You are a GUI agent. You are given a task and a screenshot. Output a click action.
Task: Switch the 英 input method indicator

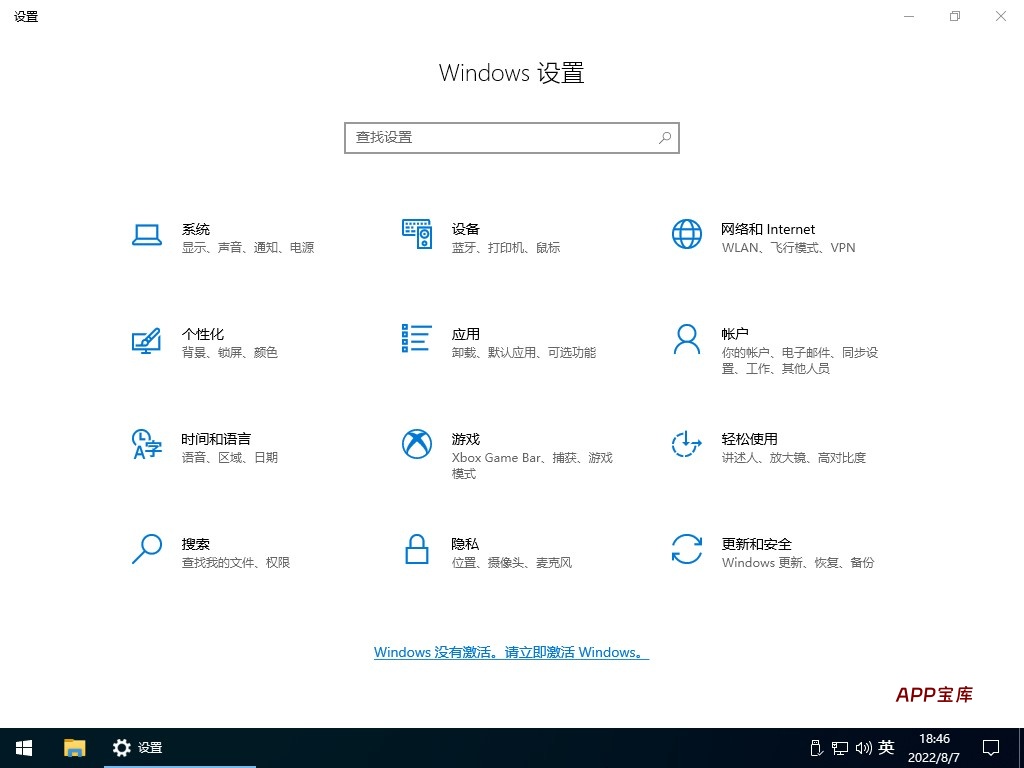(886, 747)
